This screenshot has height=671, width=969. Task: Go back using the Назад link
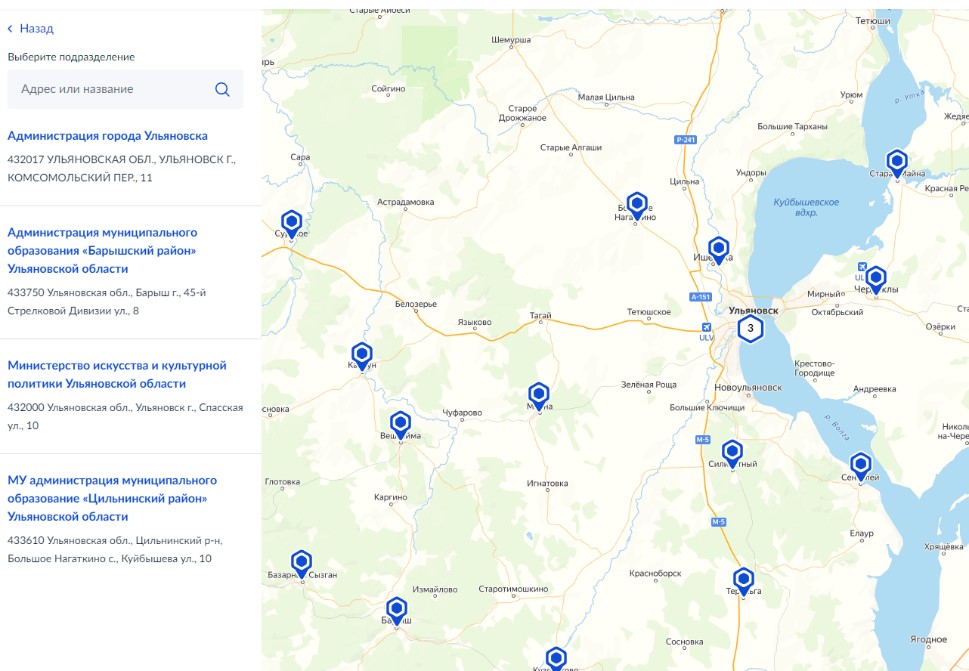point(31,29)
